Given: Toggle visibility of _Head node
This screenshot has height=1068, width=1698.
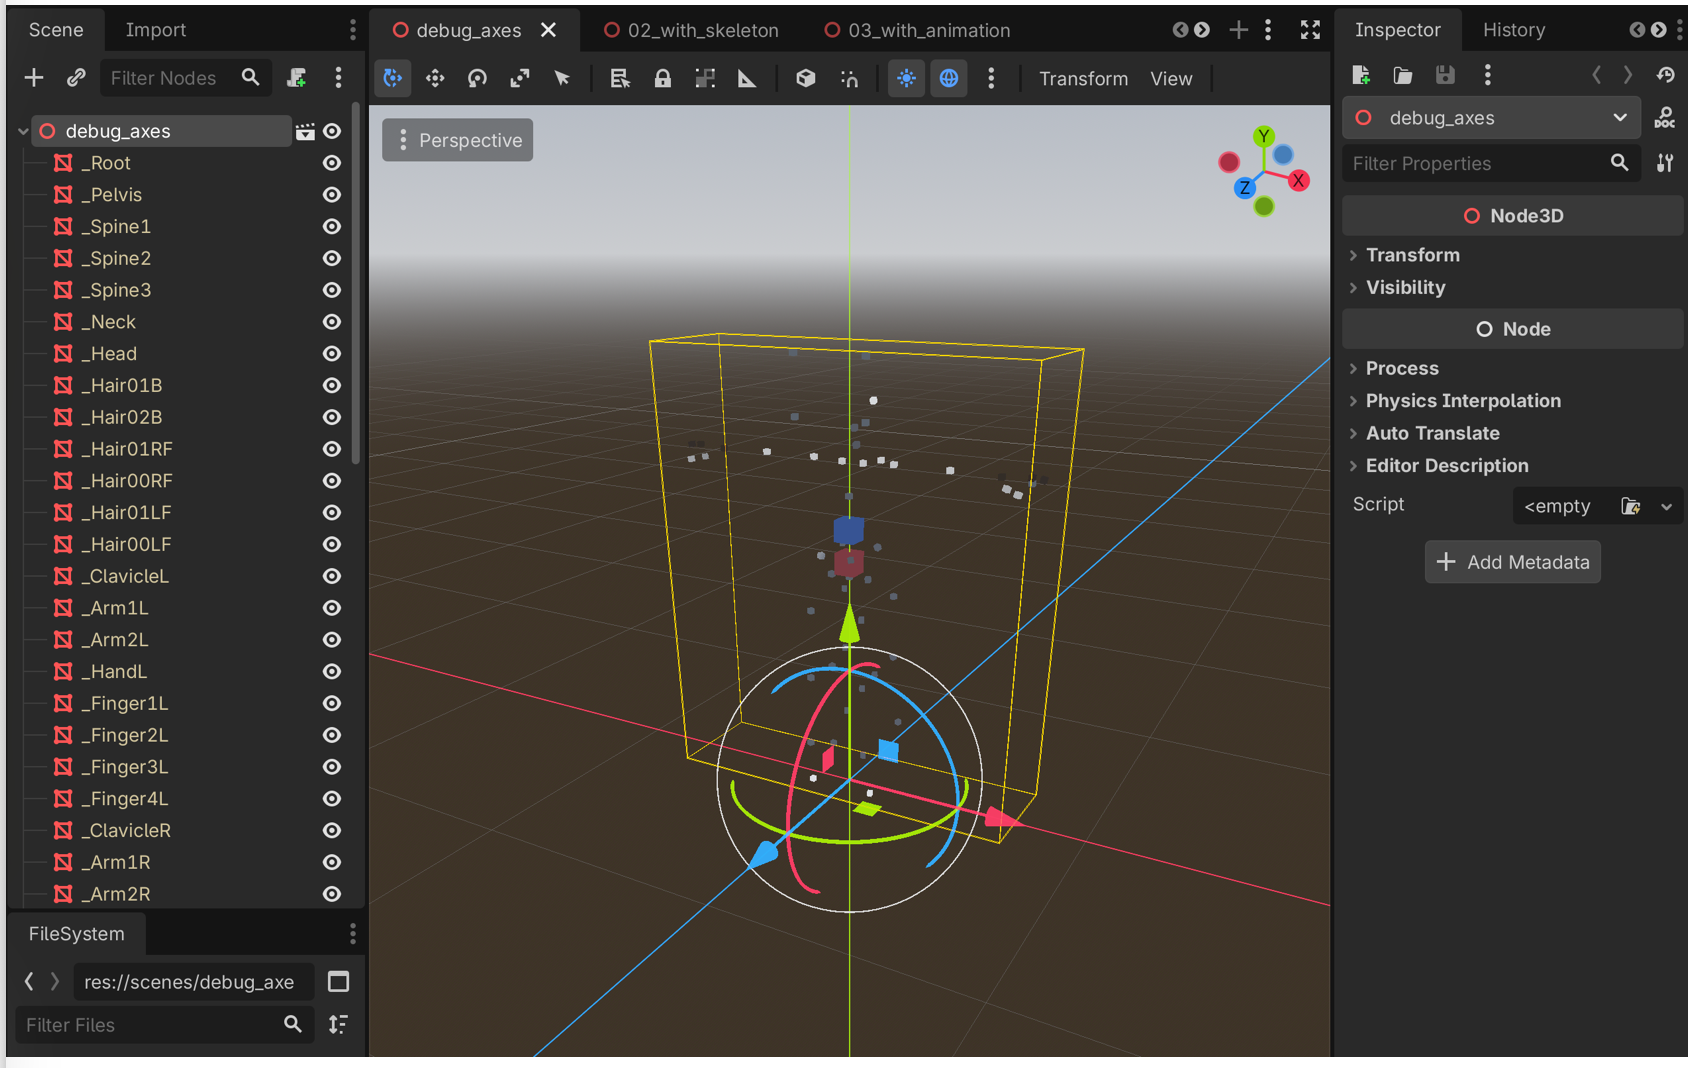Looking at the screenshot, I should coord(332,354).
